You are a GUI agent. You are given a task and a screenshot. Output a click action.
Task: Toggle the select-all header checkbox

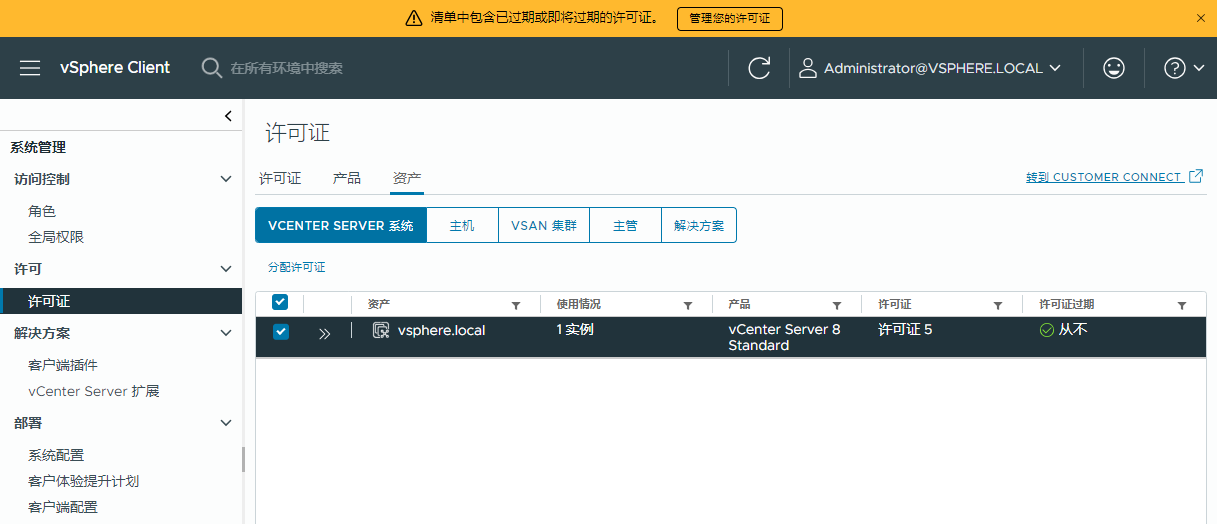[x=280, y=302]
